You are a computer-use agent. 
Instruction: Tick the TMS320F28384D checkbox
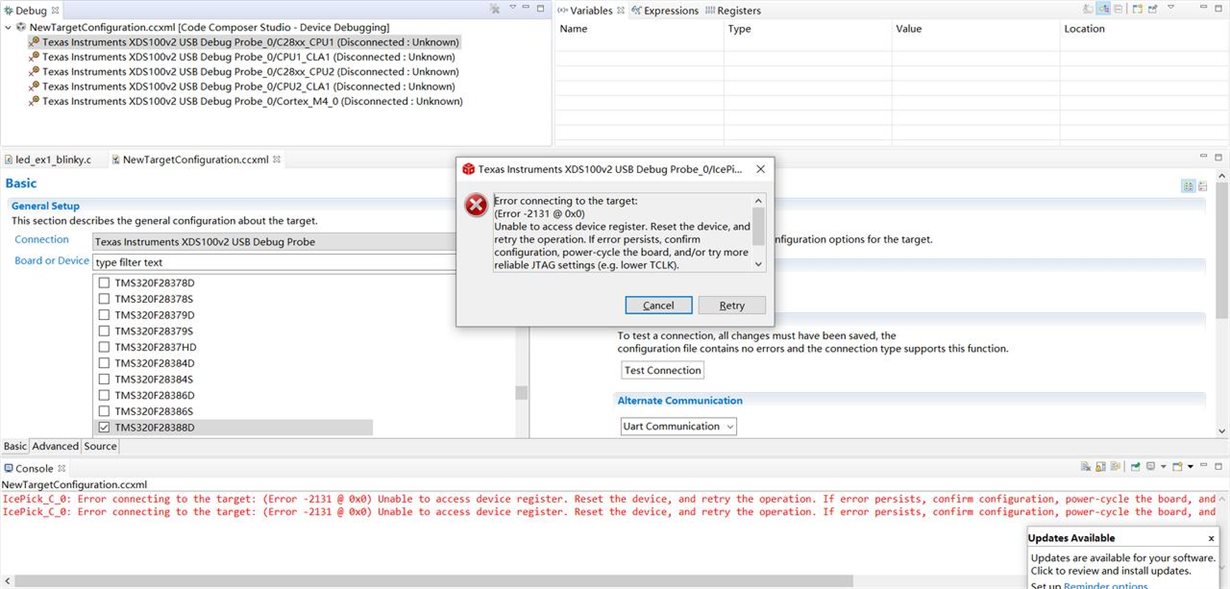click(104, 363)
